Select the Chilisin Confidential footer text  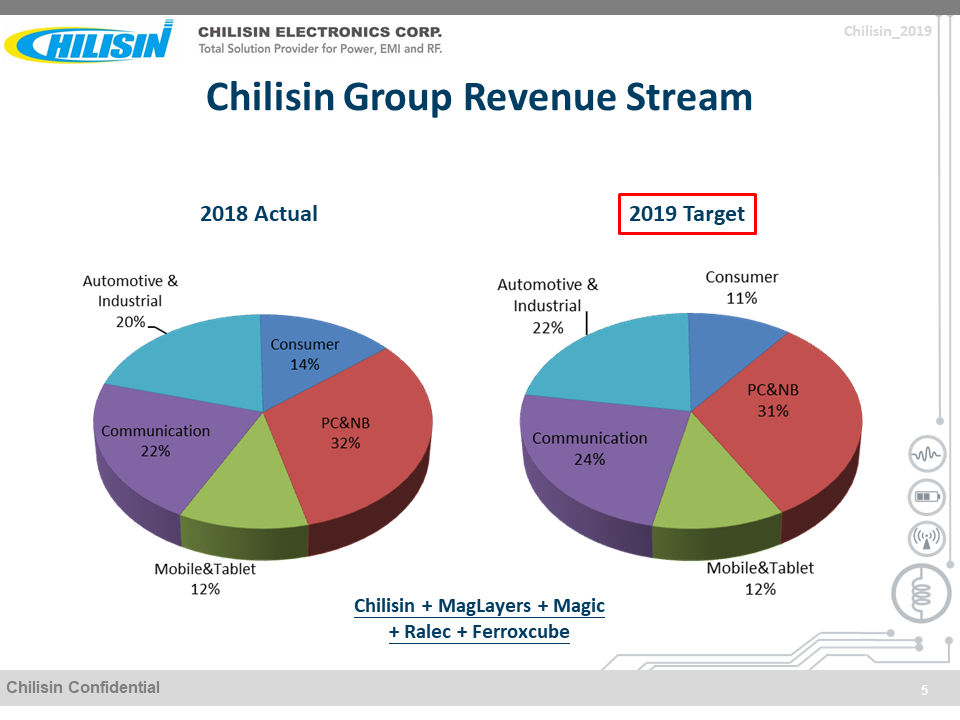point(83,688)
